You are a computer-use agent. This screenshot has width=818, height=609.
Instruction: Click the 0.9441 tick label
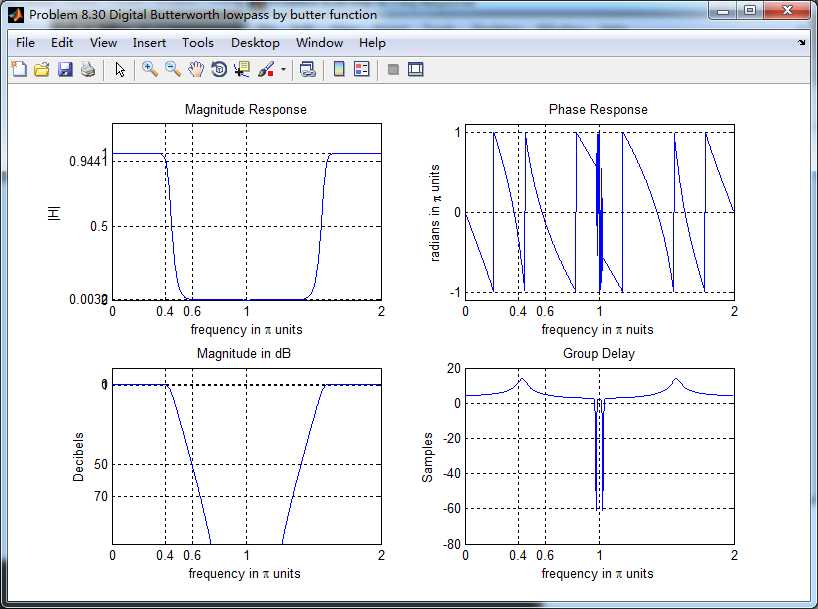point(89,161)
